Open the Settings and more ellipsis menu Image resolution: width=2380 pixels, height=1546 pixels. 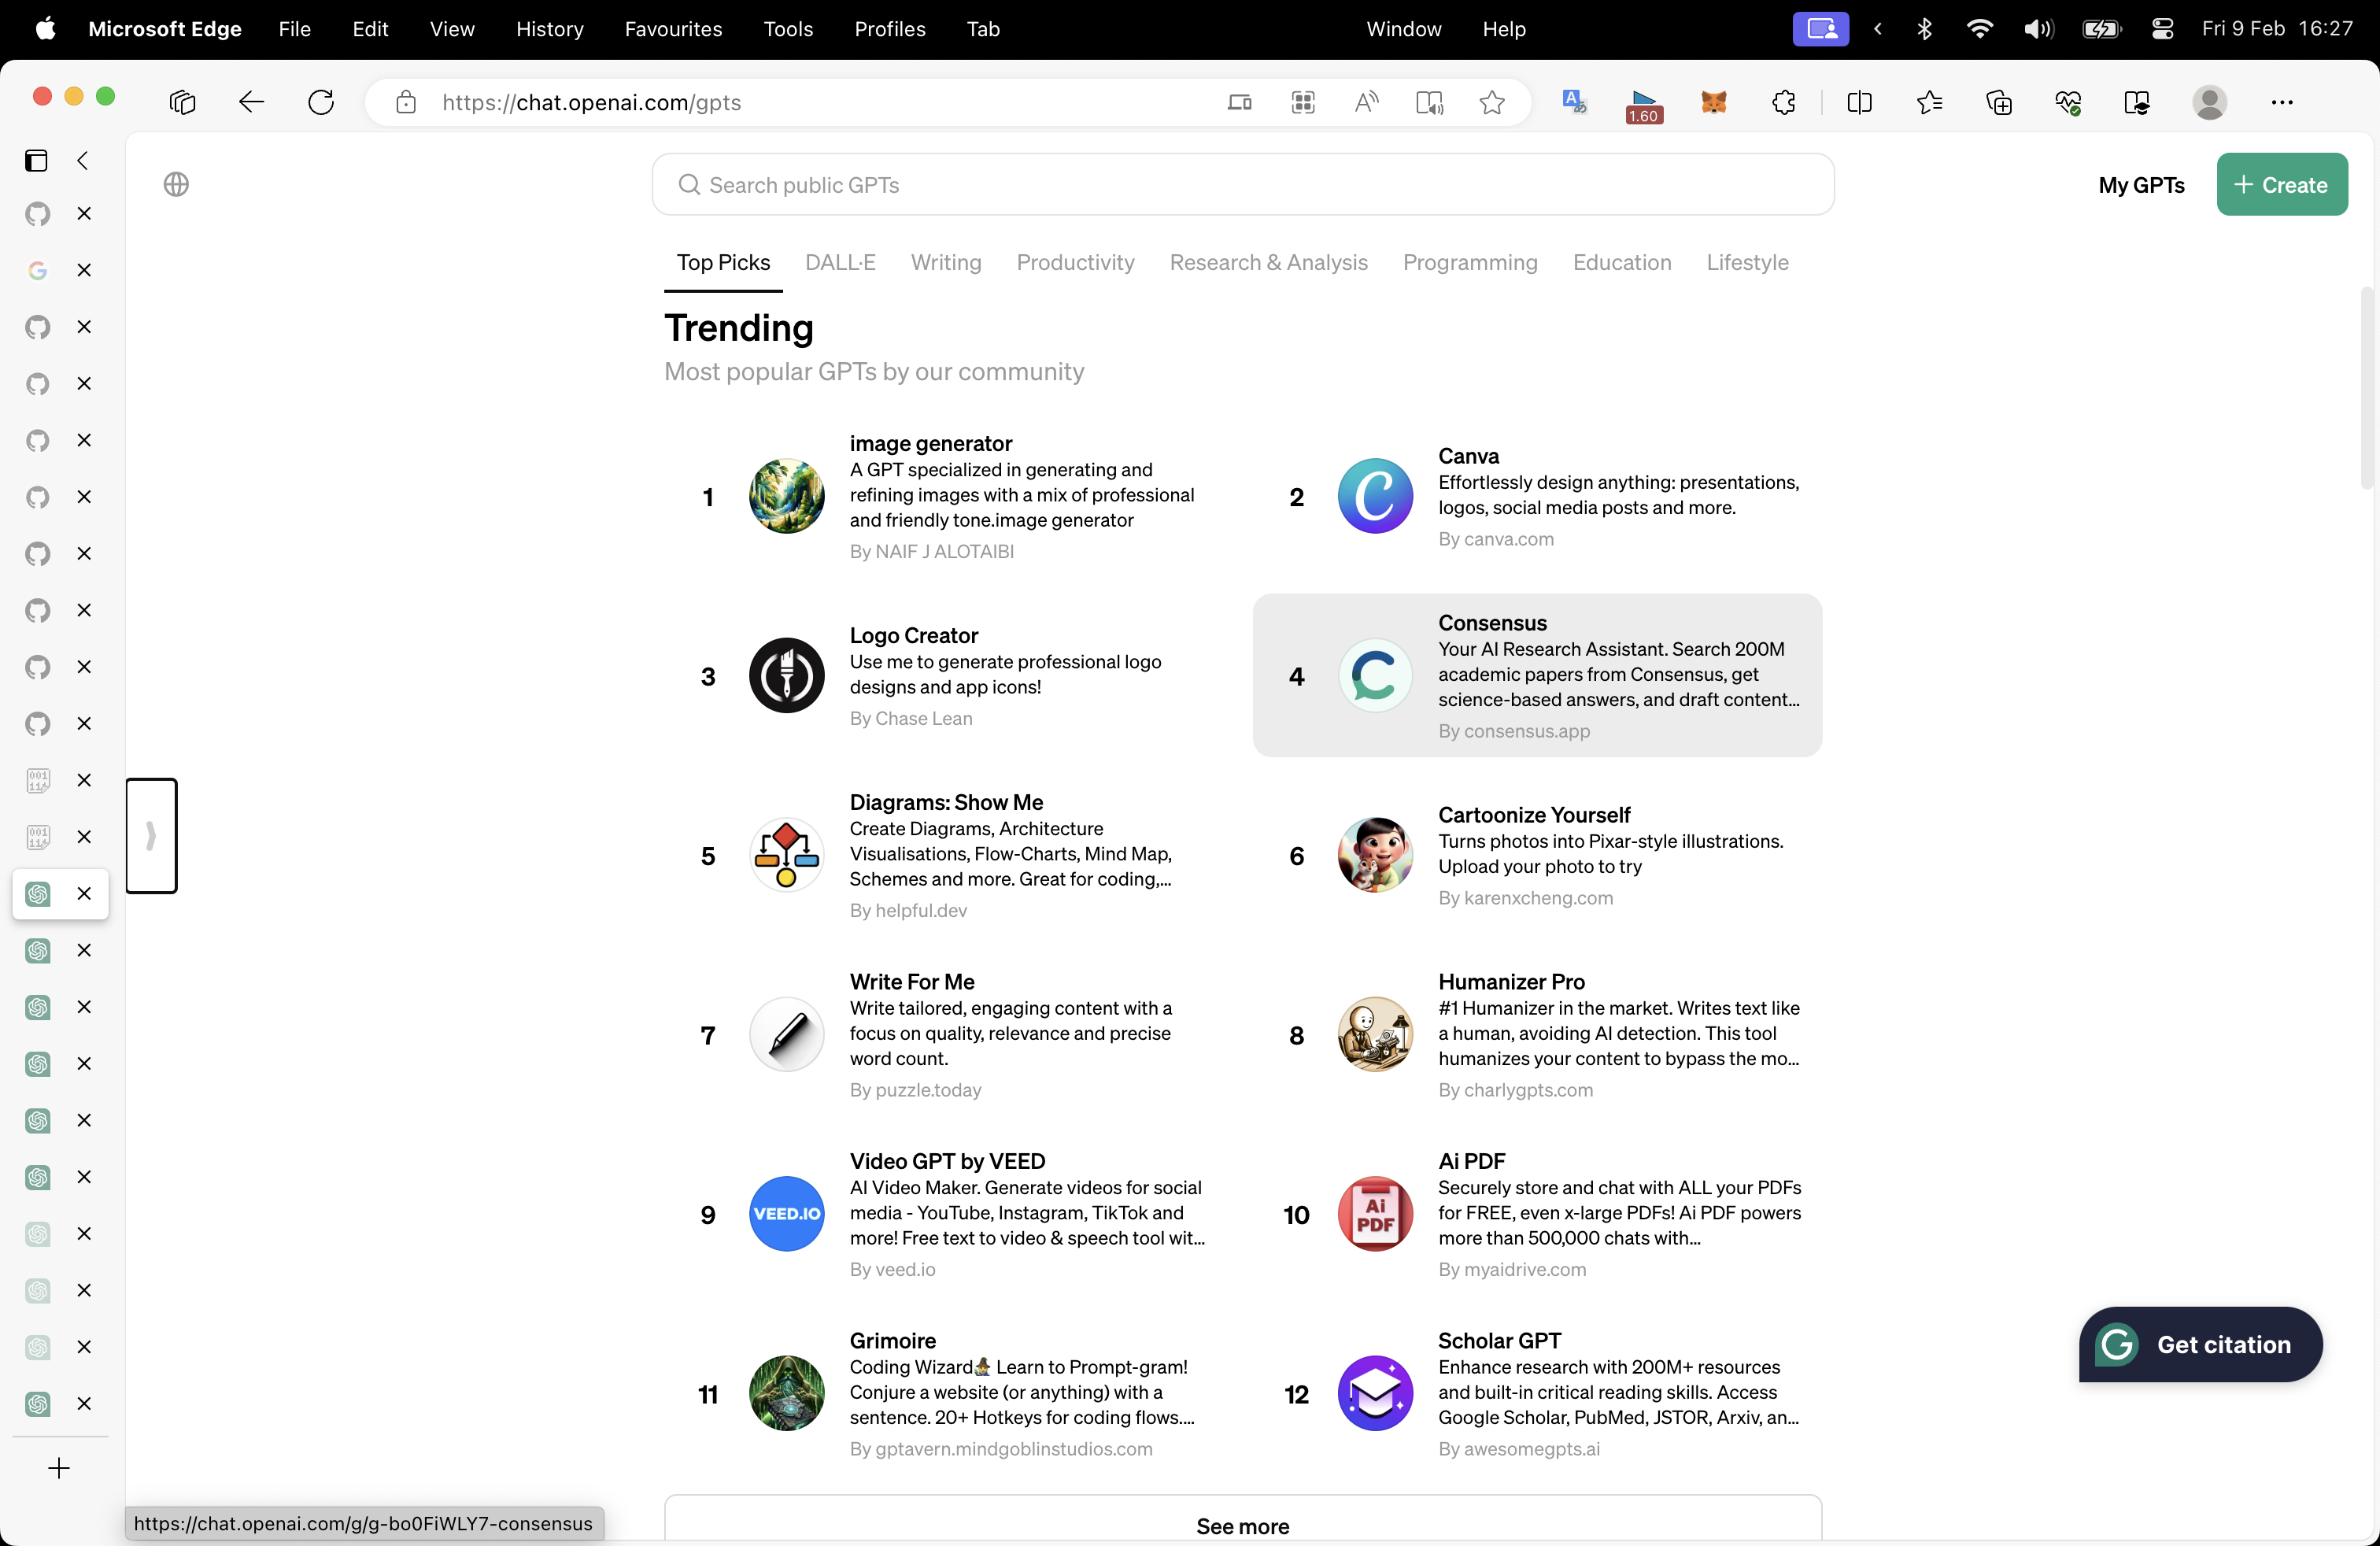(x=2281, y=102)
